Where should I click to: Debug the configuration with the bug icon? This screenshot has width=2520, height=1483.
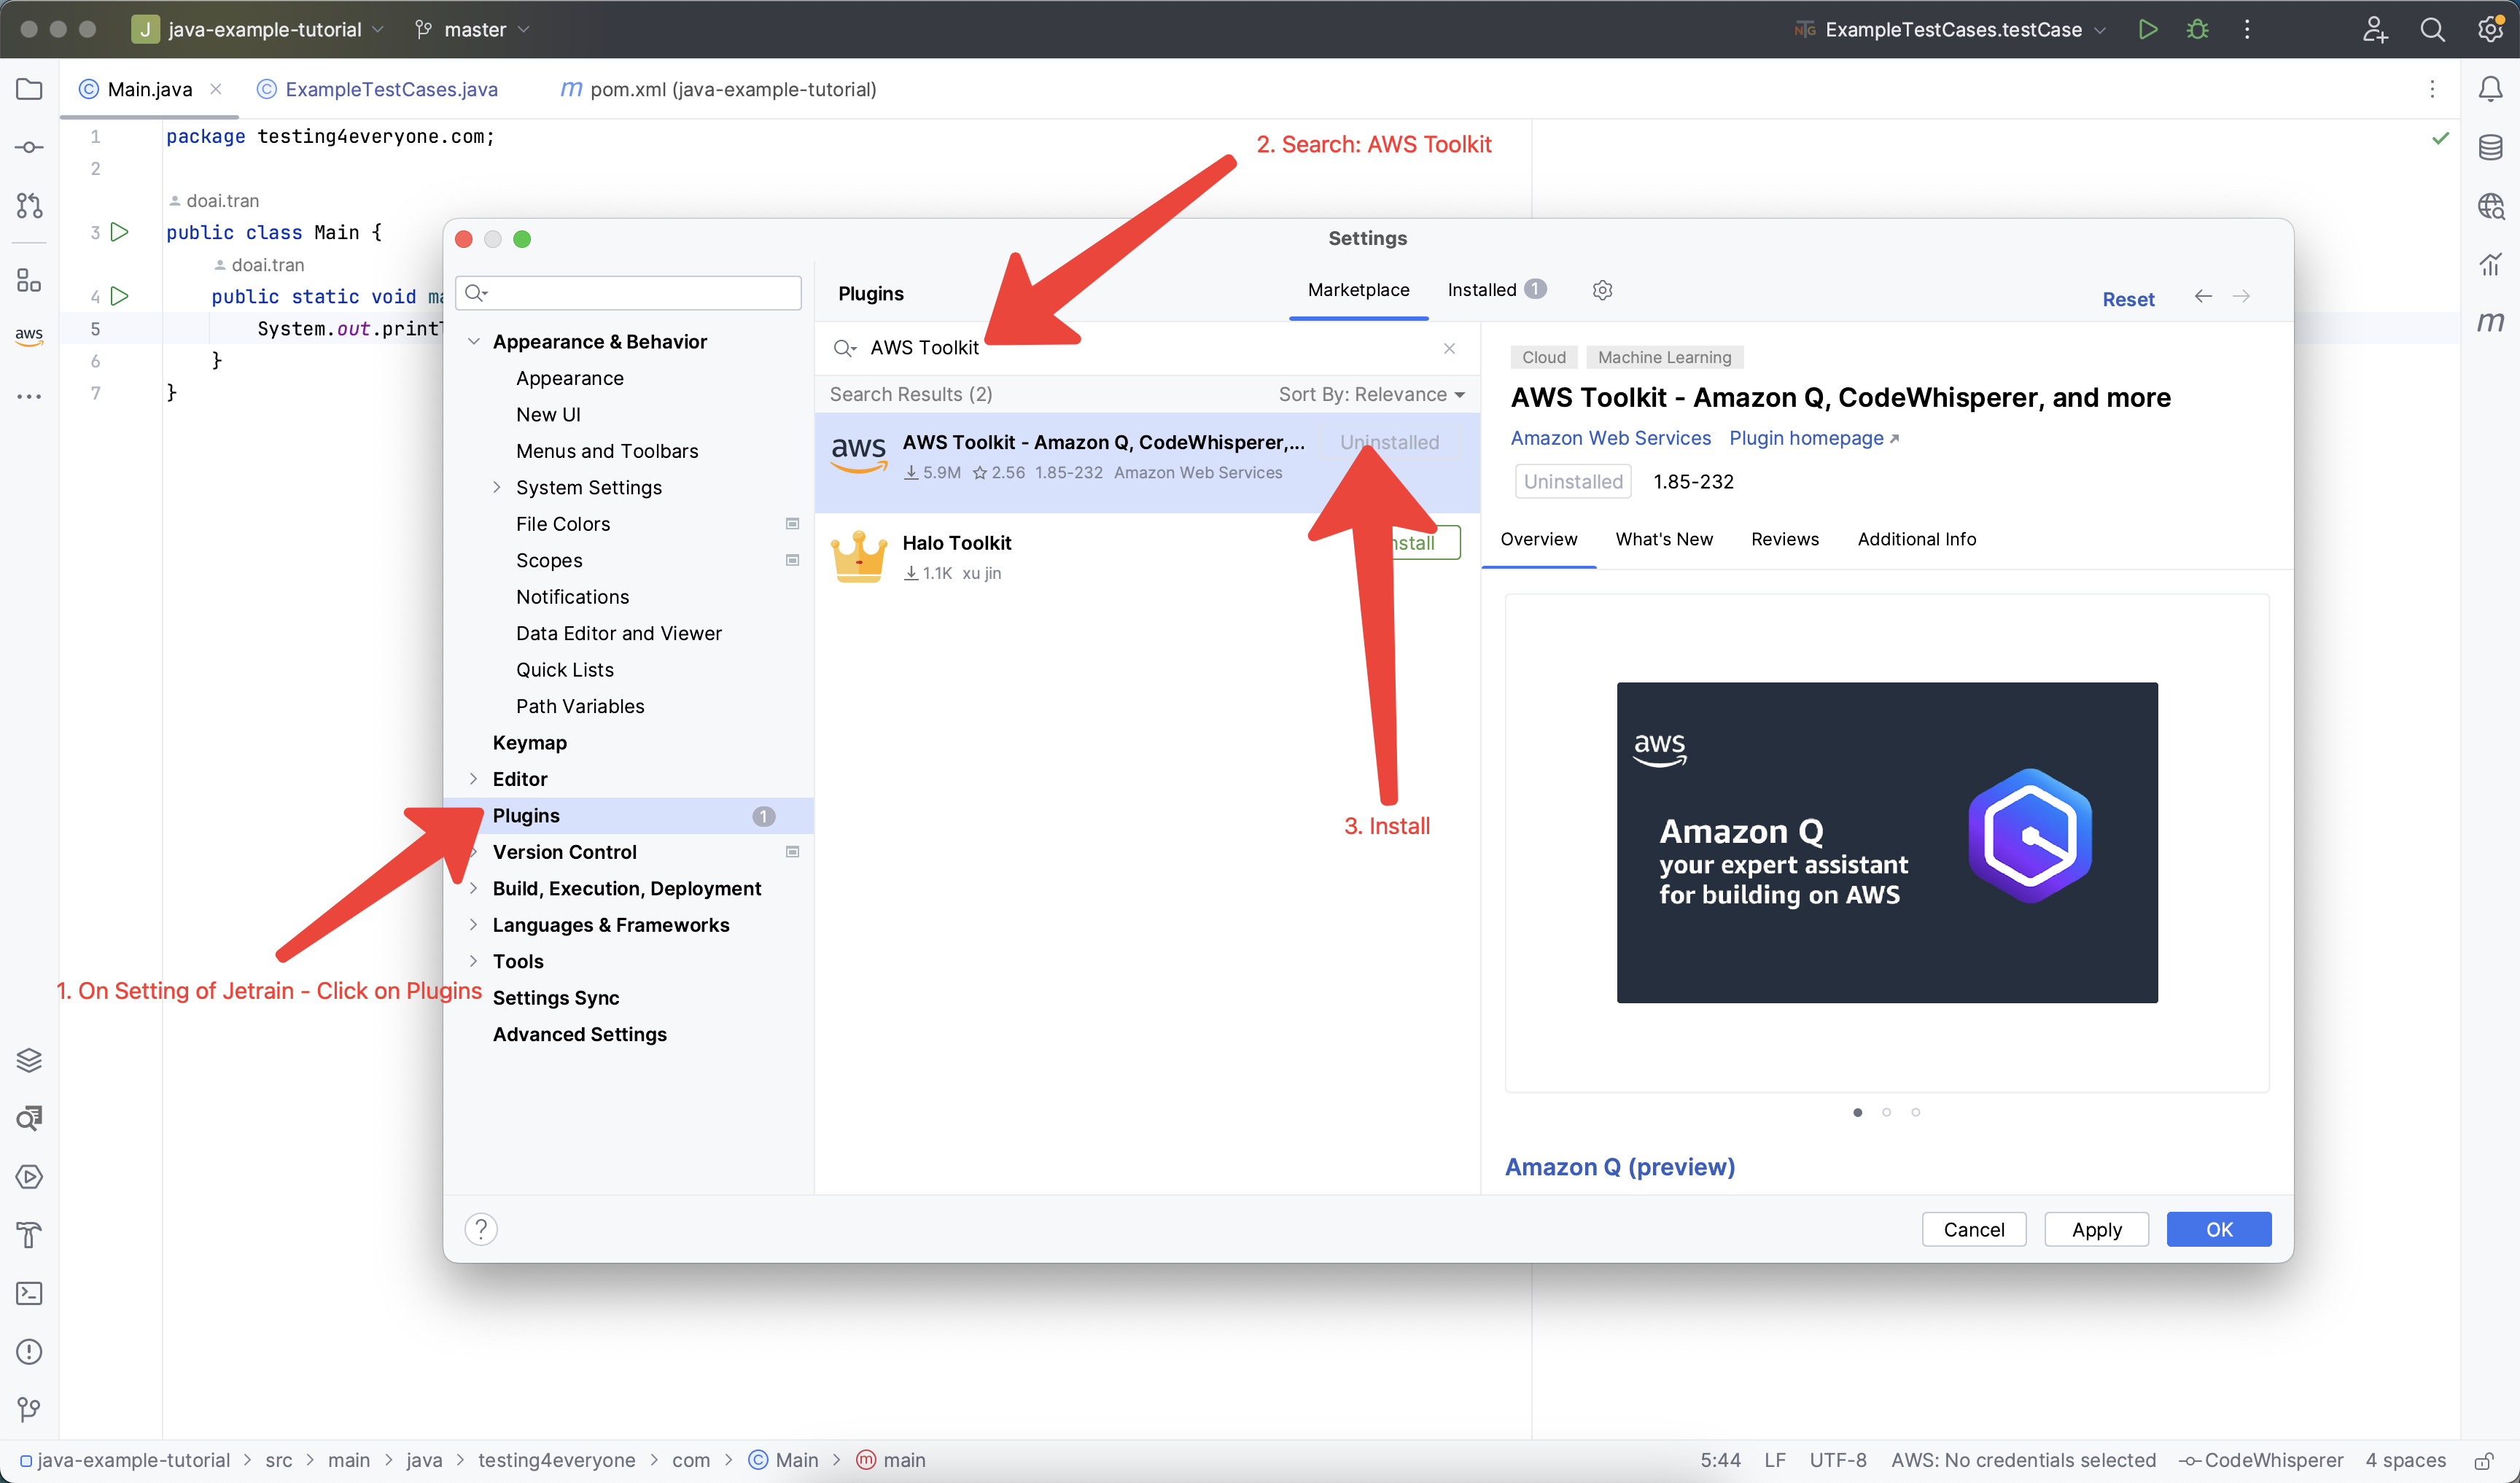point(2197,29)
